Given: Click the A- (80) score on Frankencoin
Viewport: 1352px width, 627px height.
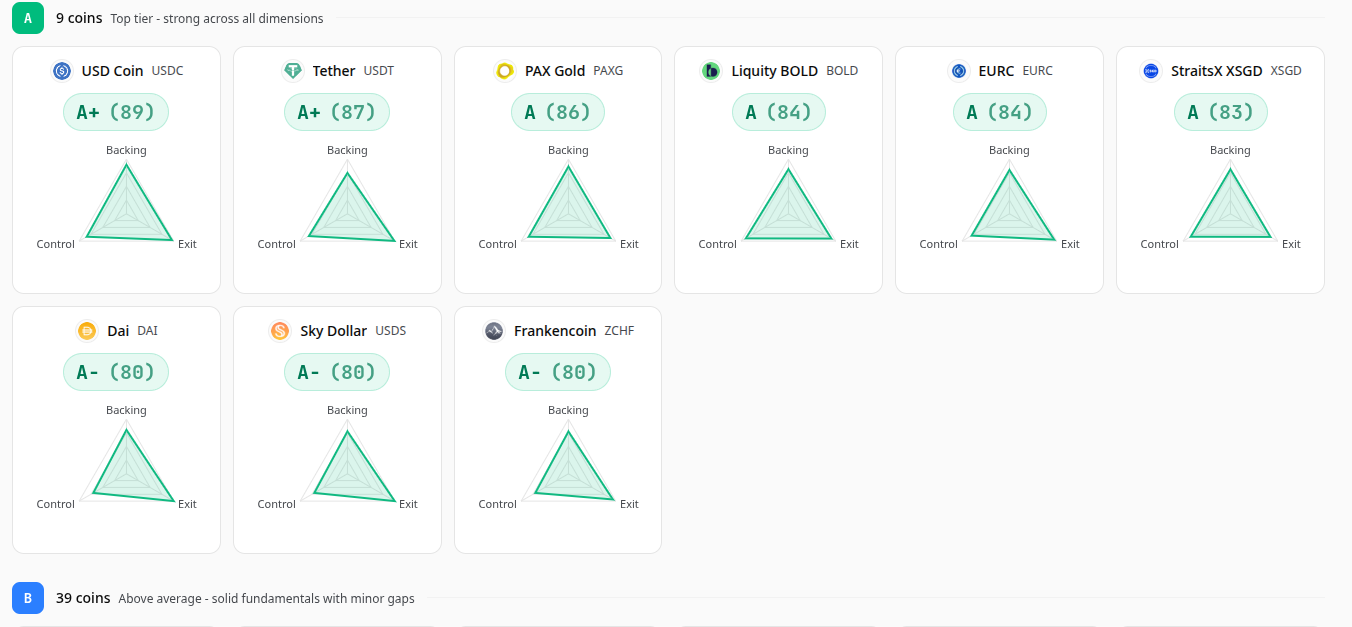Looking at the screenshot, I should (558, 372).
